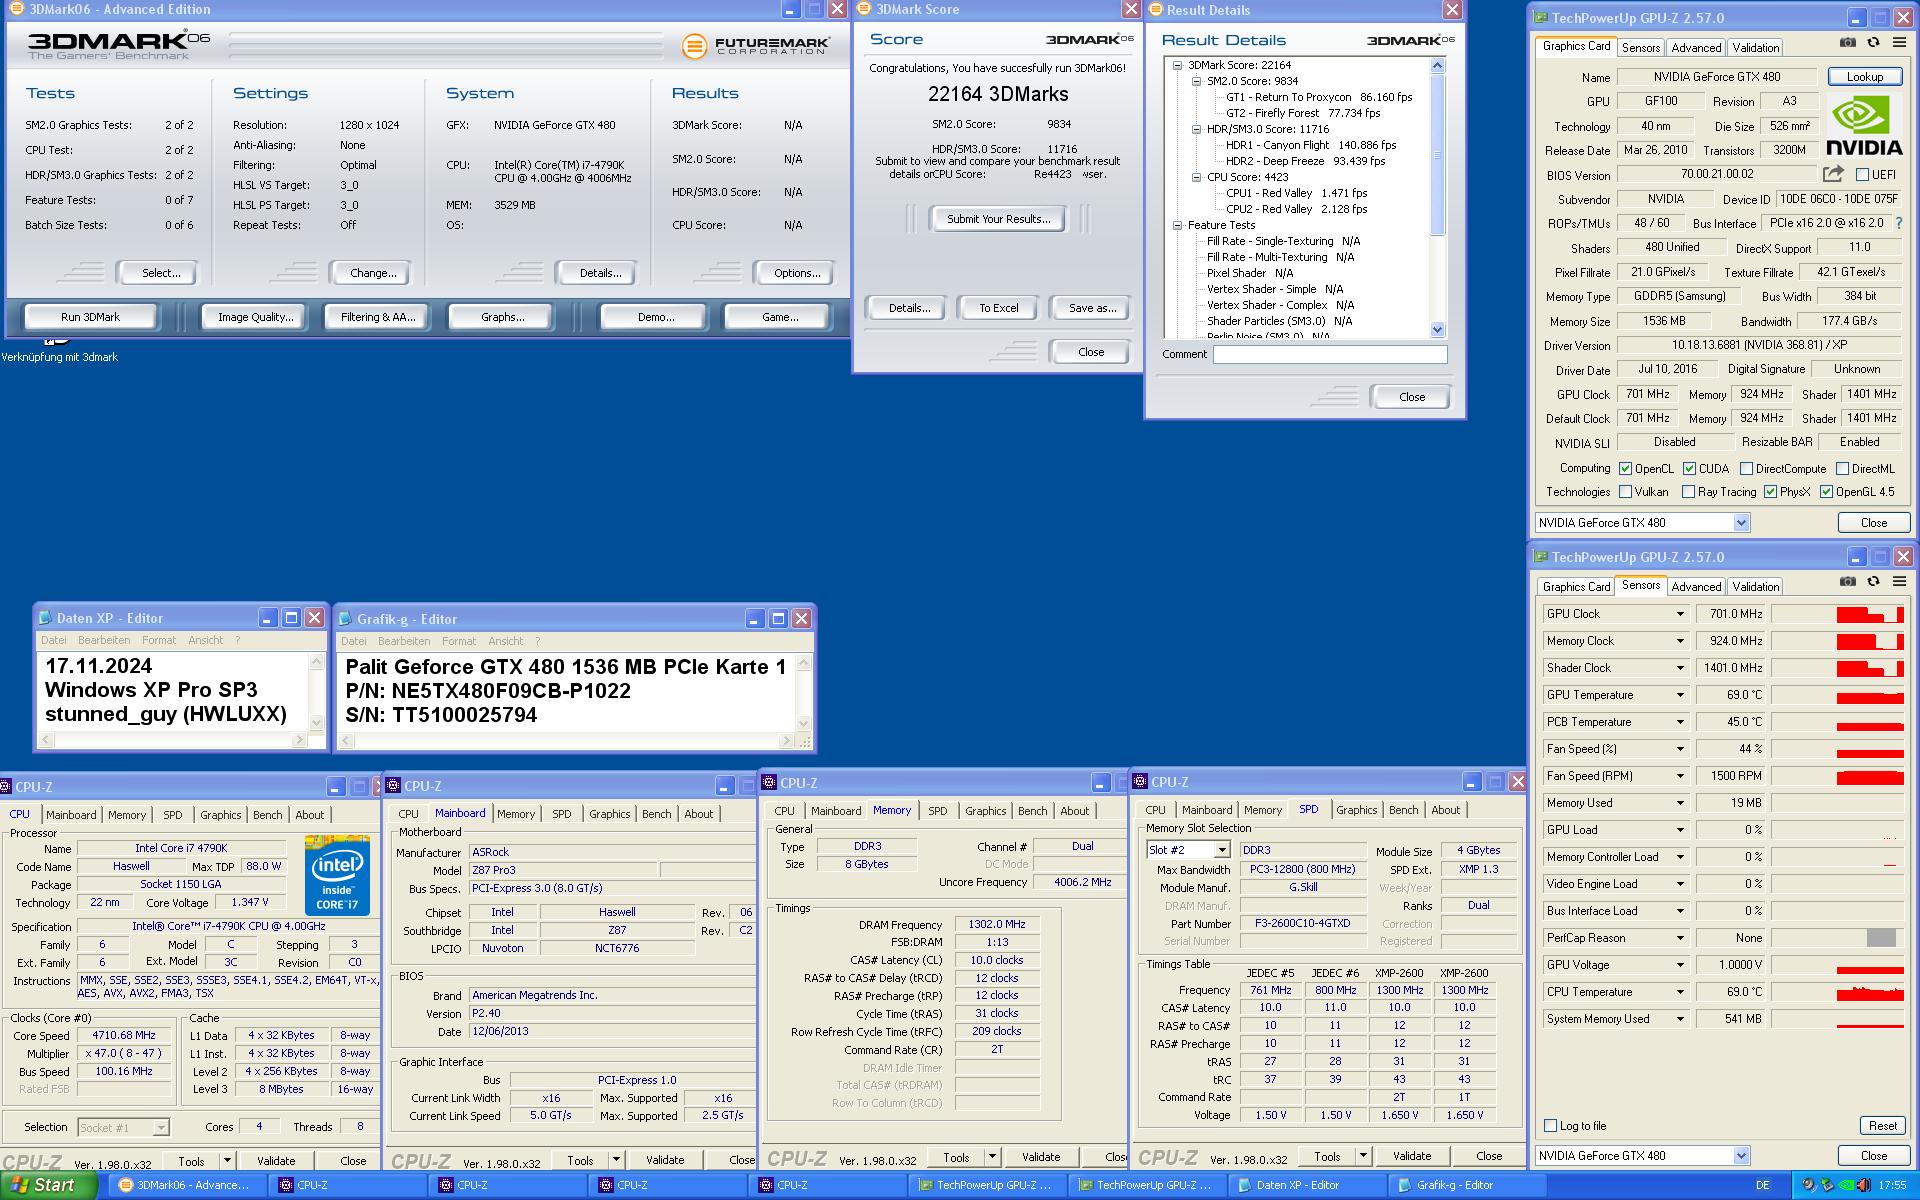Open the GPU Clock sensor dropdown
Image resolution: width=1920 pixels, height=1200 pixels.
(1680, 614)
